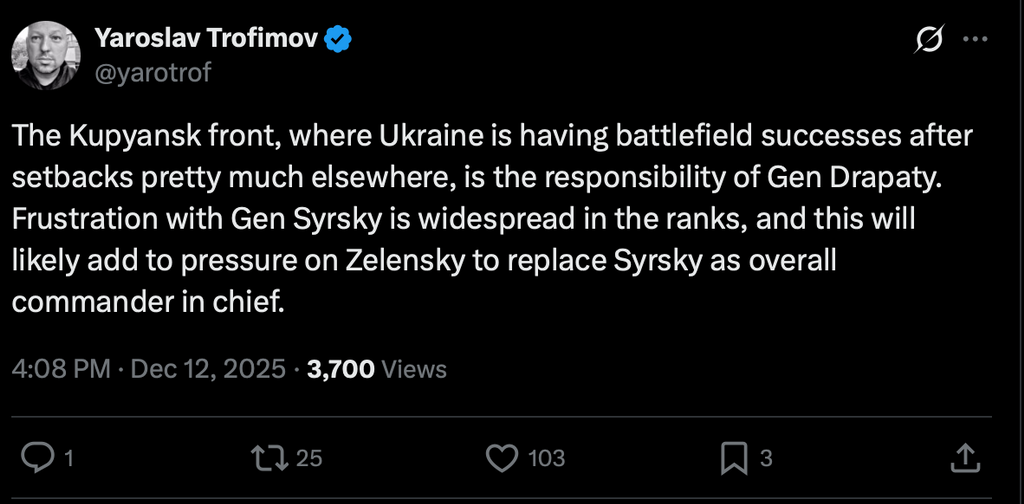Click the bookmark count of 3
The height and width of the screenshot is (504, 1024).
click(x=767, y=458)
